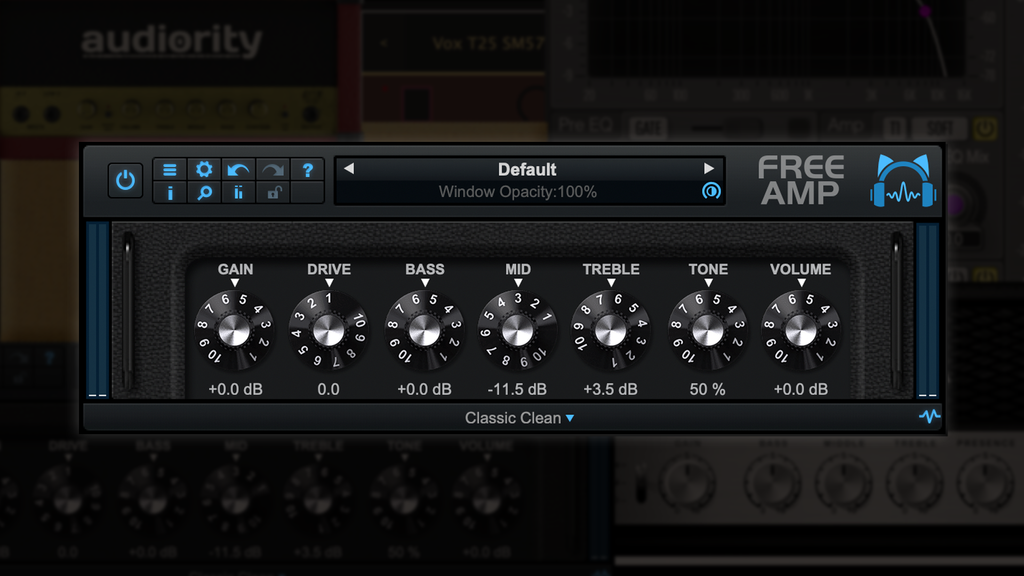Click the TREBLE knob
The width and height of the screenshot is (1024, 576).
tap(611, 331)
